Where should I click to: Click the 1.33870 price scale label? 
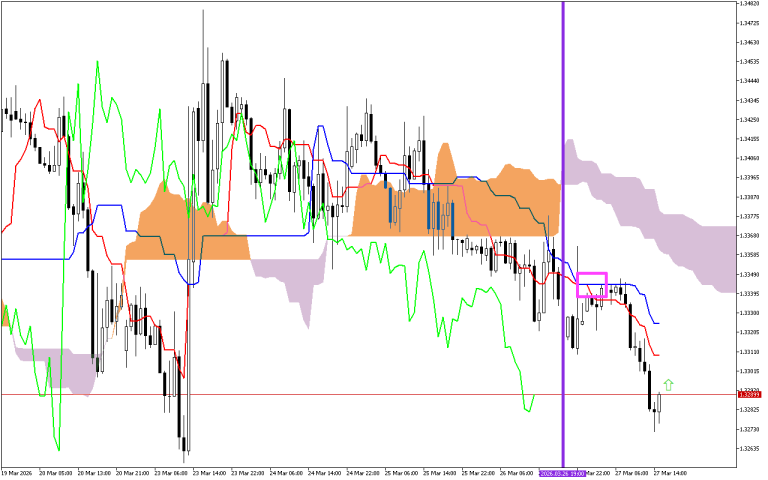(x=749, y=197)
